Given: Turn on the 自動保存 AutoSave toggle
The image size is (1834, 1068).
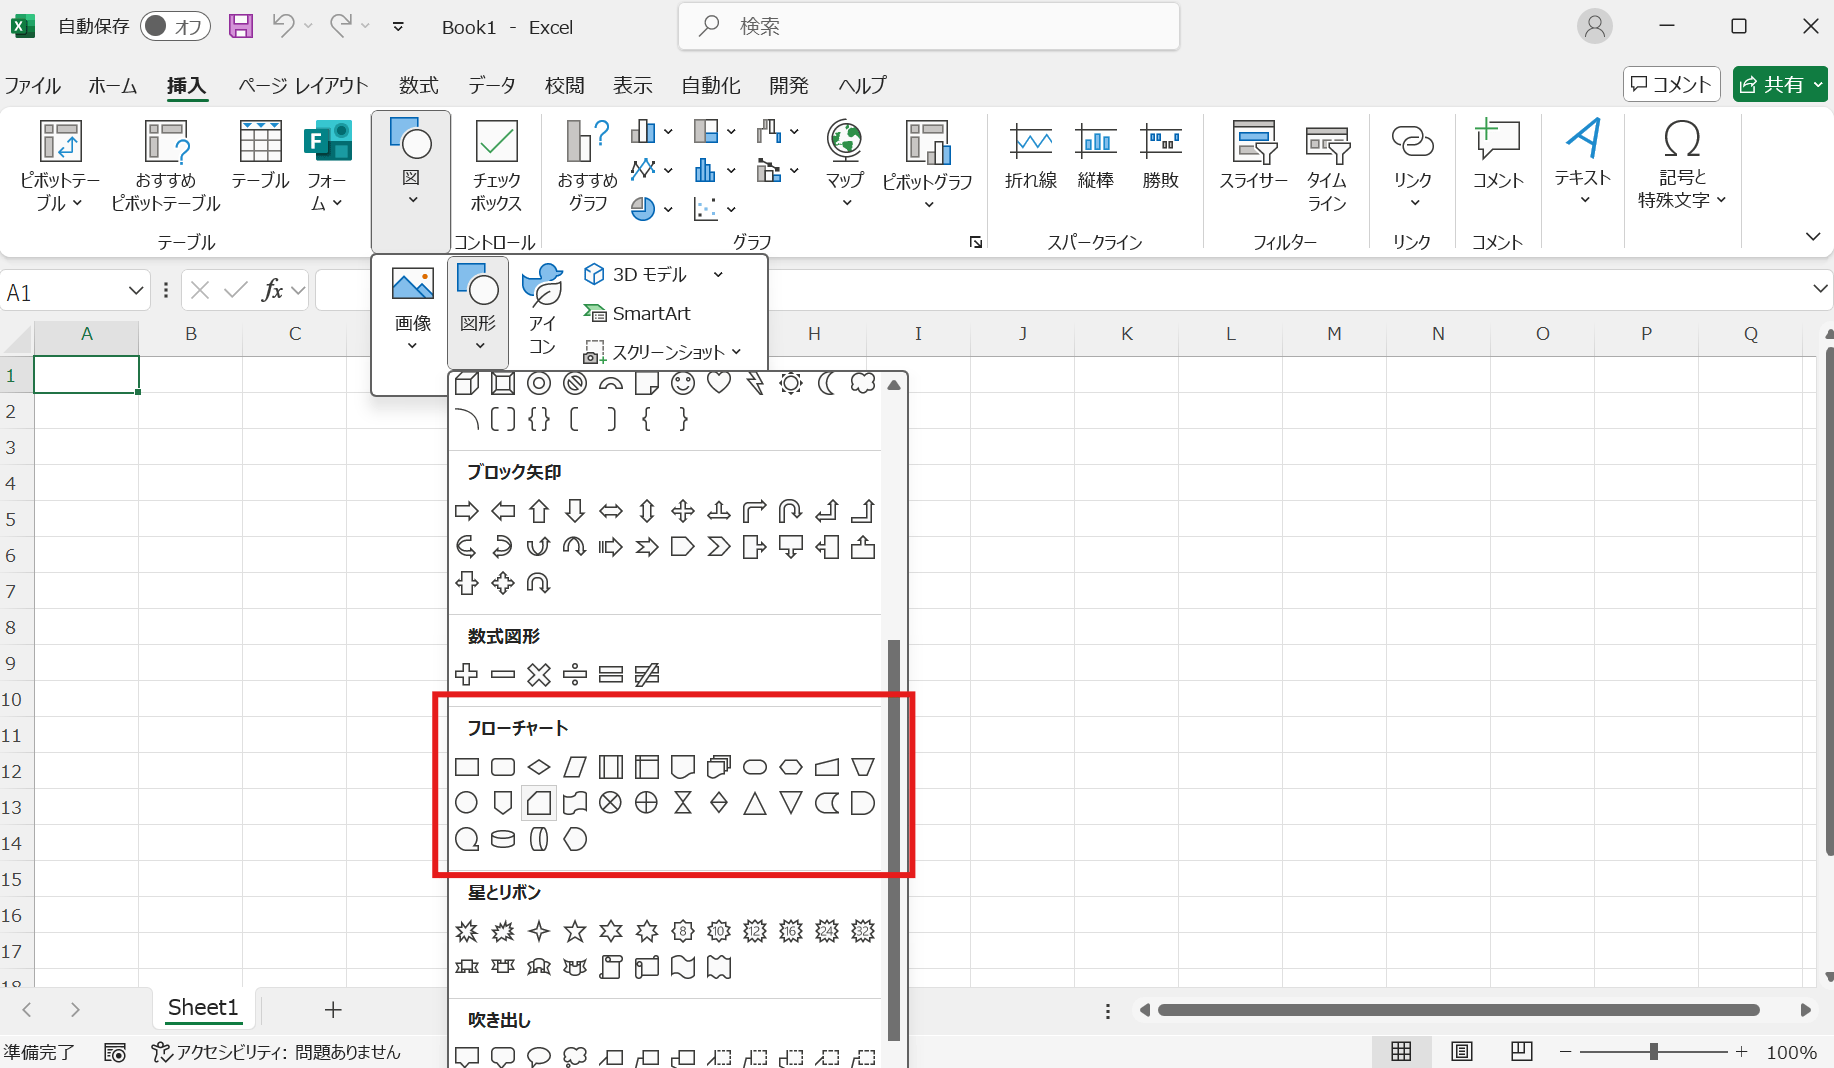Looking at the screenshot, I should click(175, 27).
